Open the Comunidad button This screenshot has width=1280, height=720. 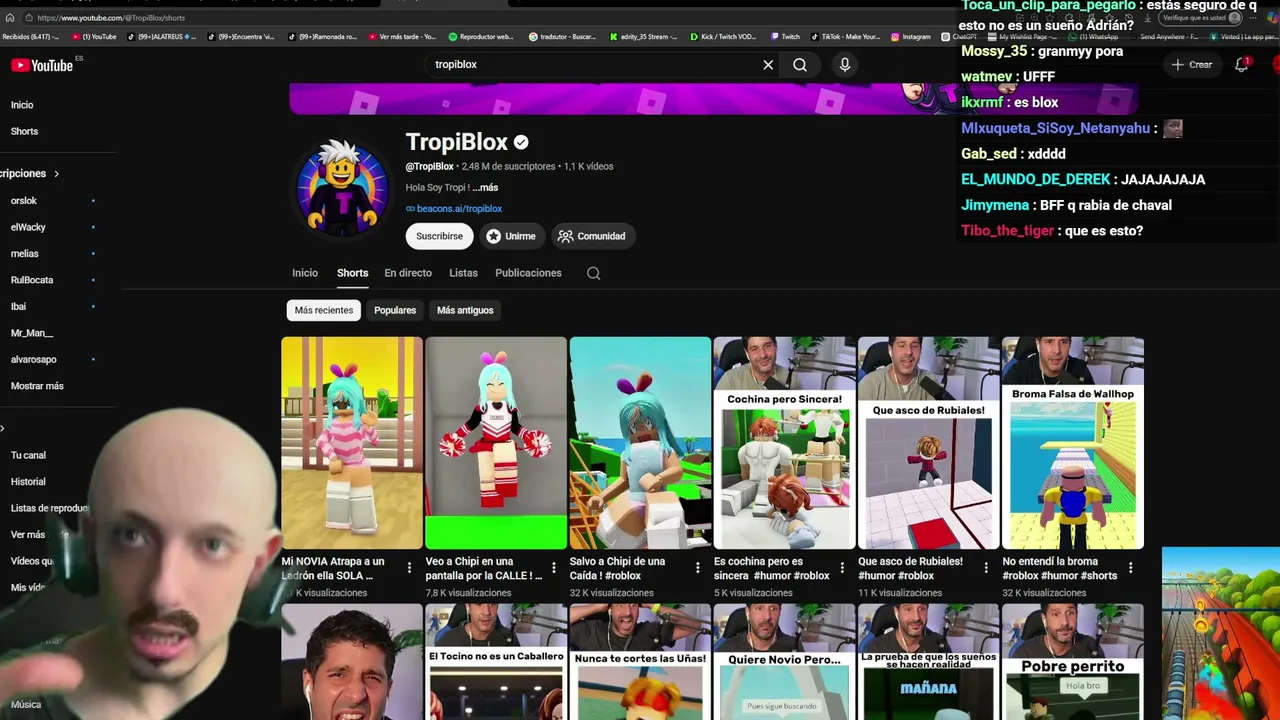coord(592,236)
